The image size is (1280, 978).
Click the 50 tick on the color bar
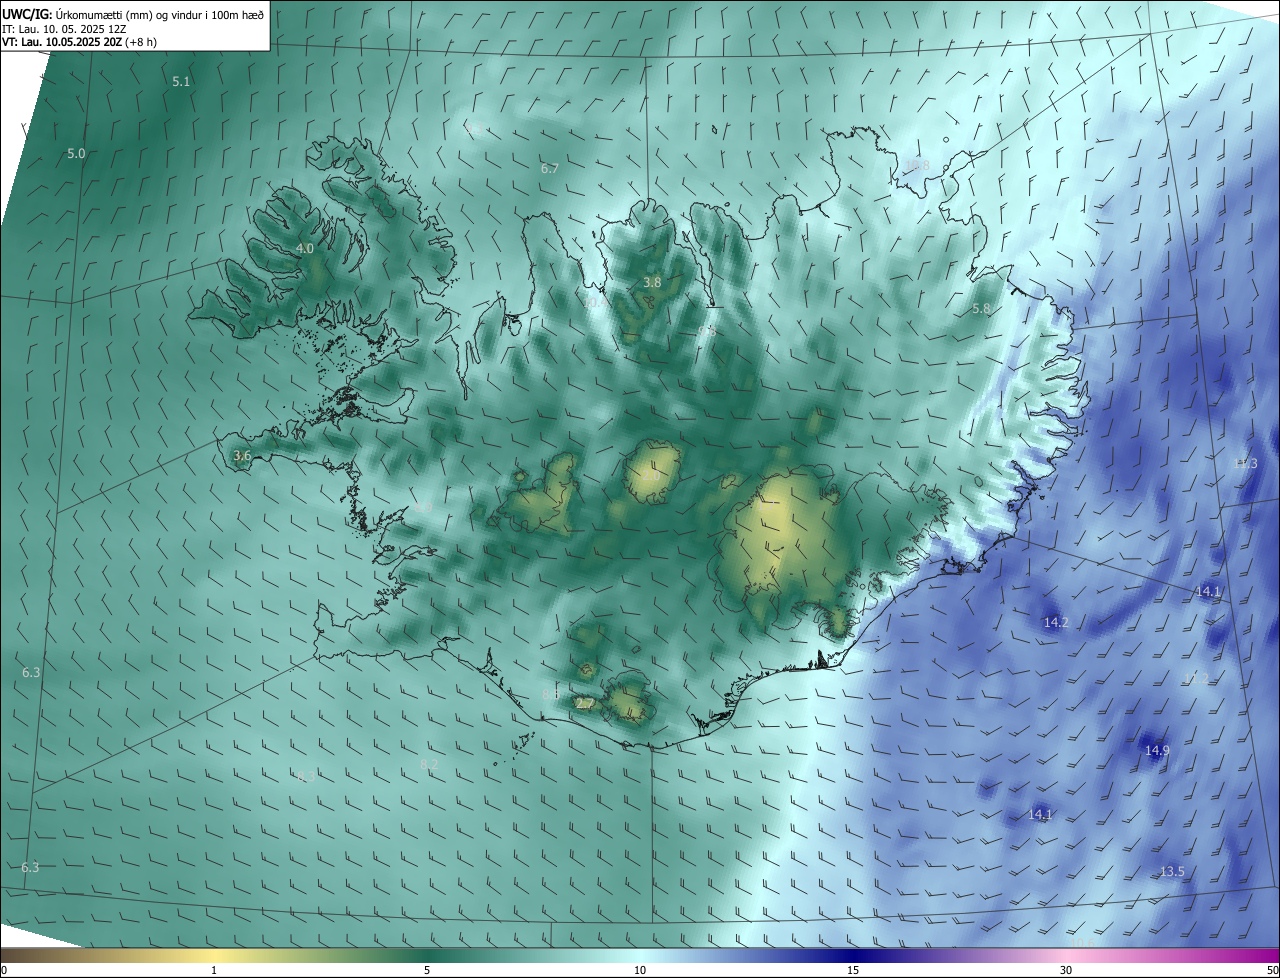coord(1272,970)
